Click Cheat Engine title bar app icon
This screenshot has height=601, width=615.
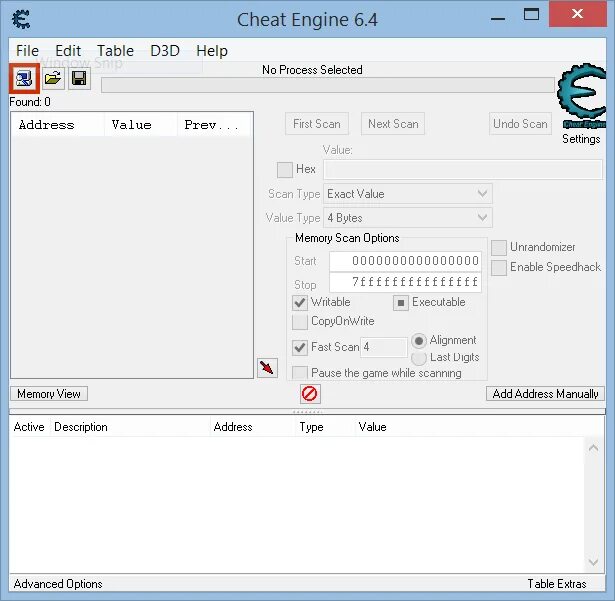(21, 19)
